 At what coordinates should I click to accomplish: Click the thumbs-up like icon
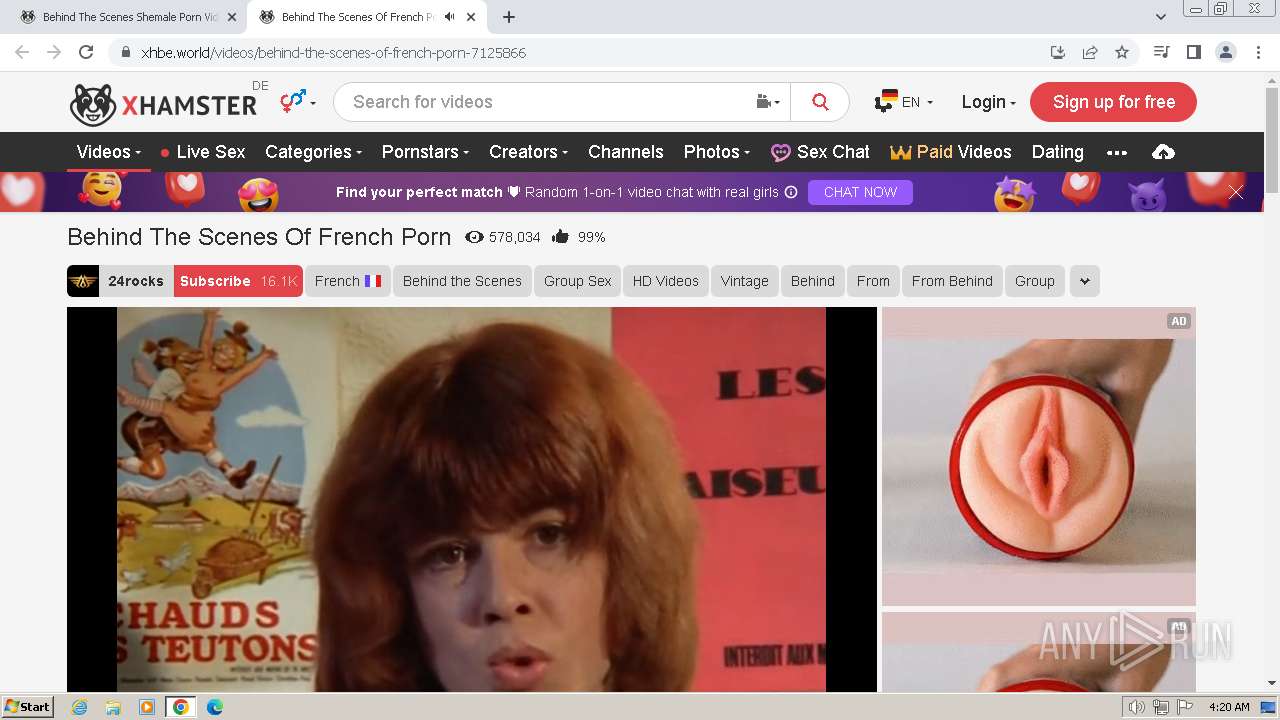560,237
